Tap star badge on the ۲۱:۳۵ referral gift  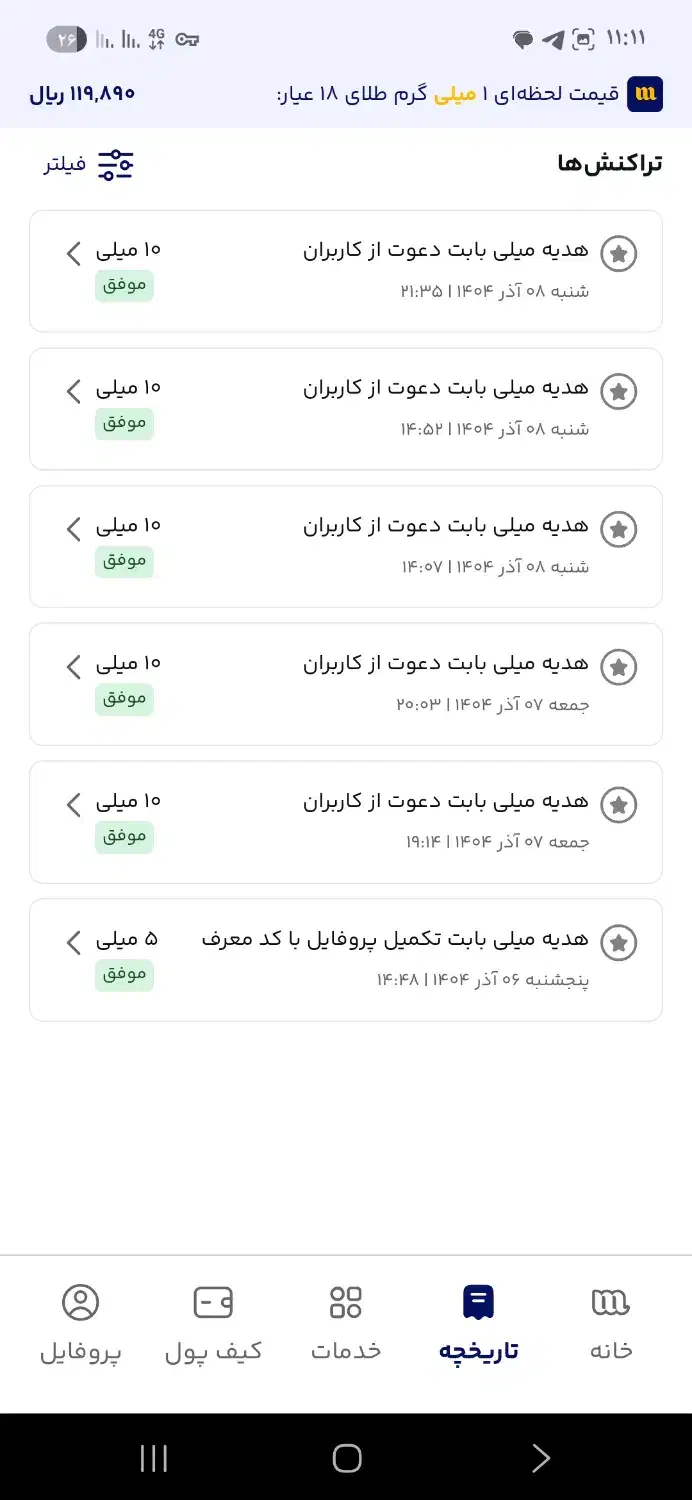(x=619, y=253)
